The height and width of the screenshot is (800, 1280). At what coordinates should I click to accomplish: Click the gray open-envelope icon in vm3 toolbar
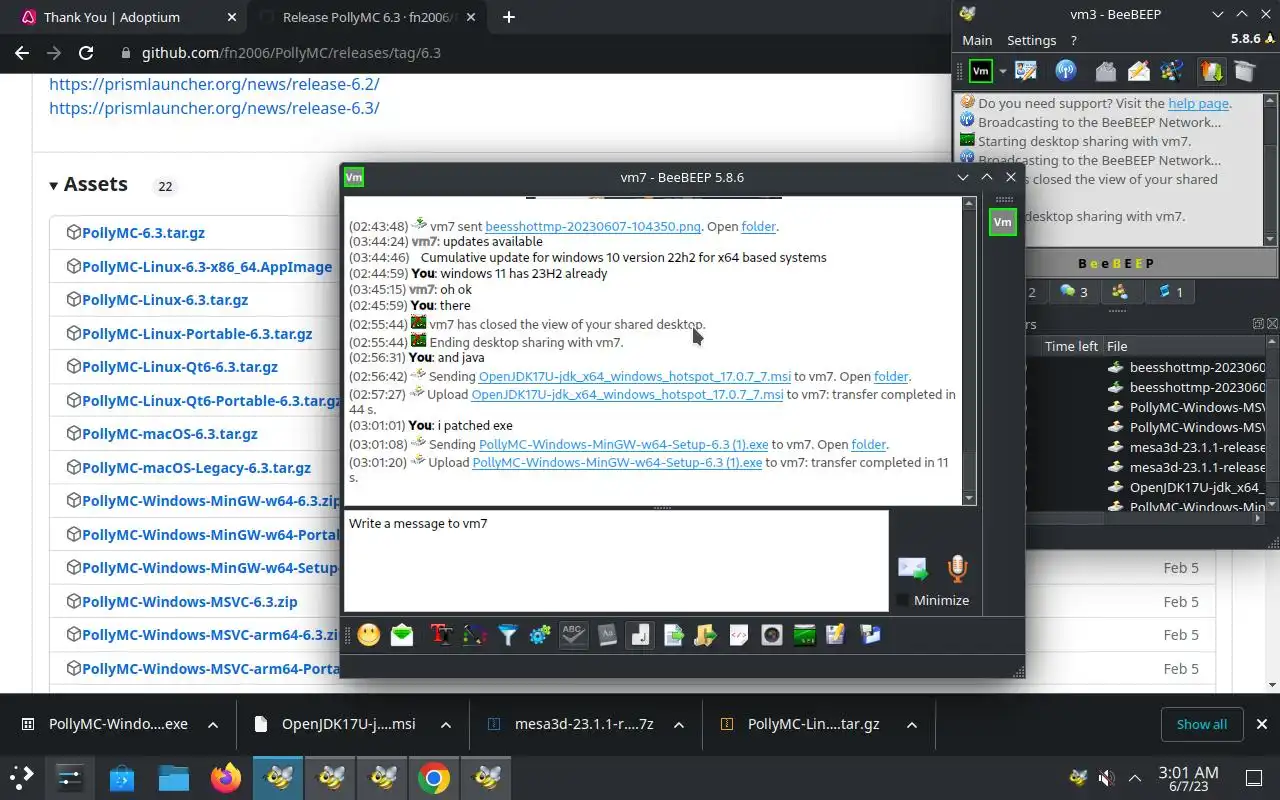tap(1105, 71)
